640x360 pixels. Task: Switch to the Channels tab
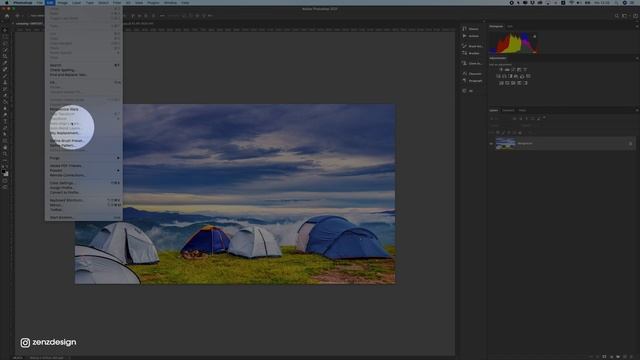[508, 110]
